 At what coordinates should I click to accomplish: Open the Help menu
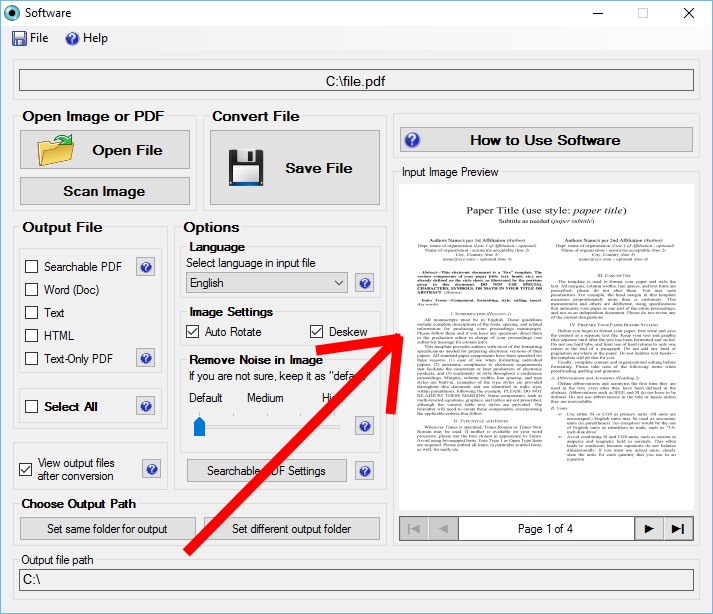pos(86,38)
